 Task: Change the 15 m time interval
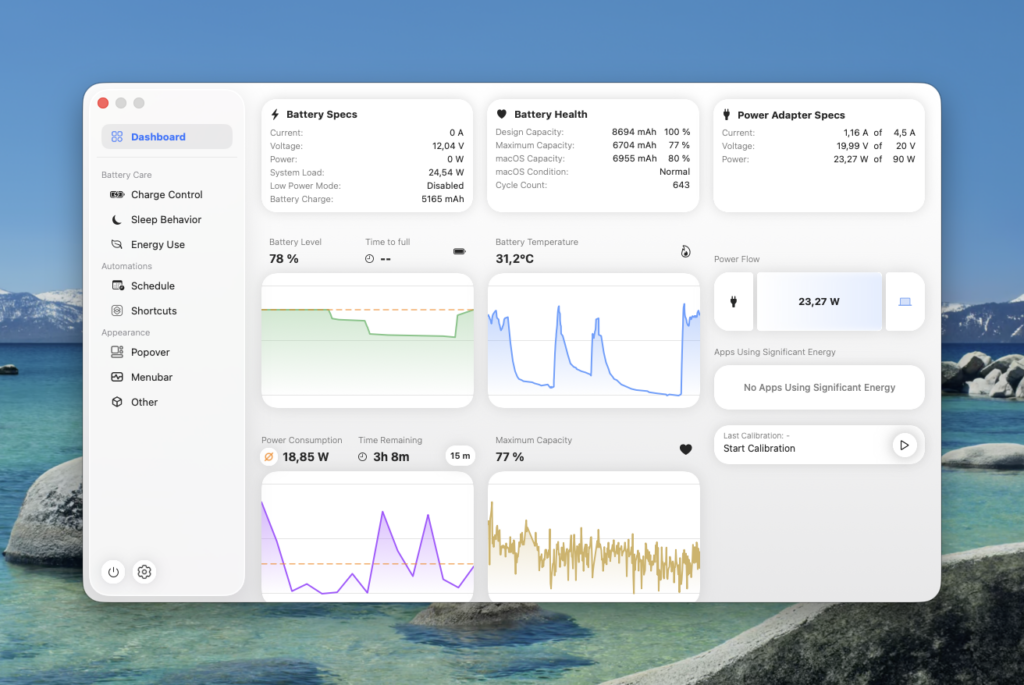[460, 456]
